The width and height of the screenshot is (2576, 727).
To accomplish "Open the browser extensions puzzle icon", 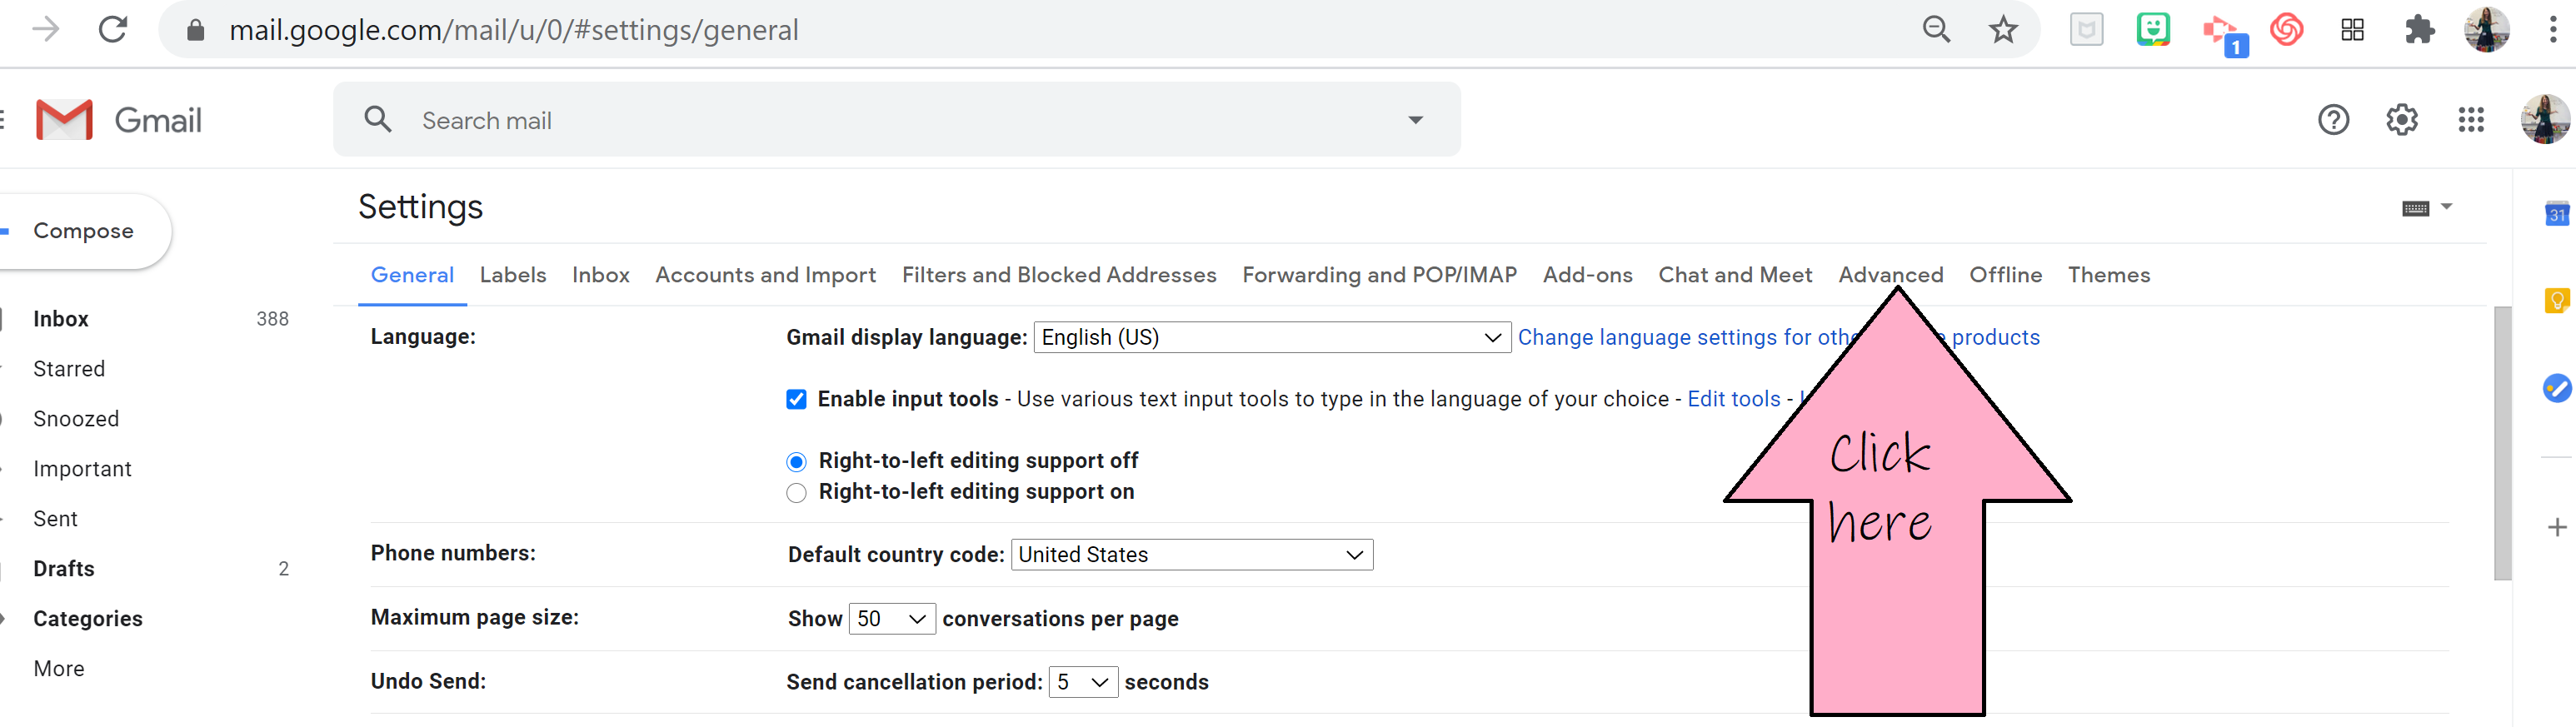I will pos(2418,30).
